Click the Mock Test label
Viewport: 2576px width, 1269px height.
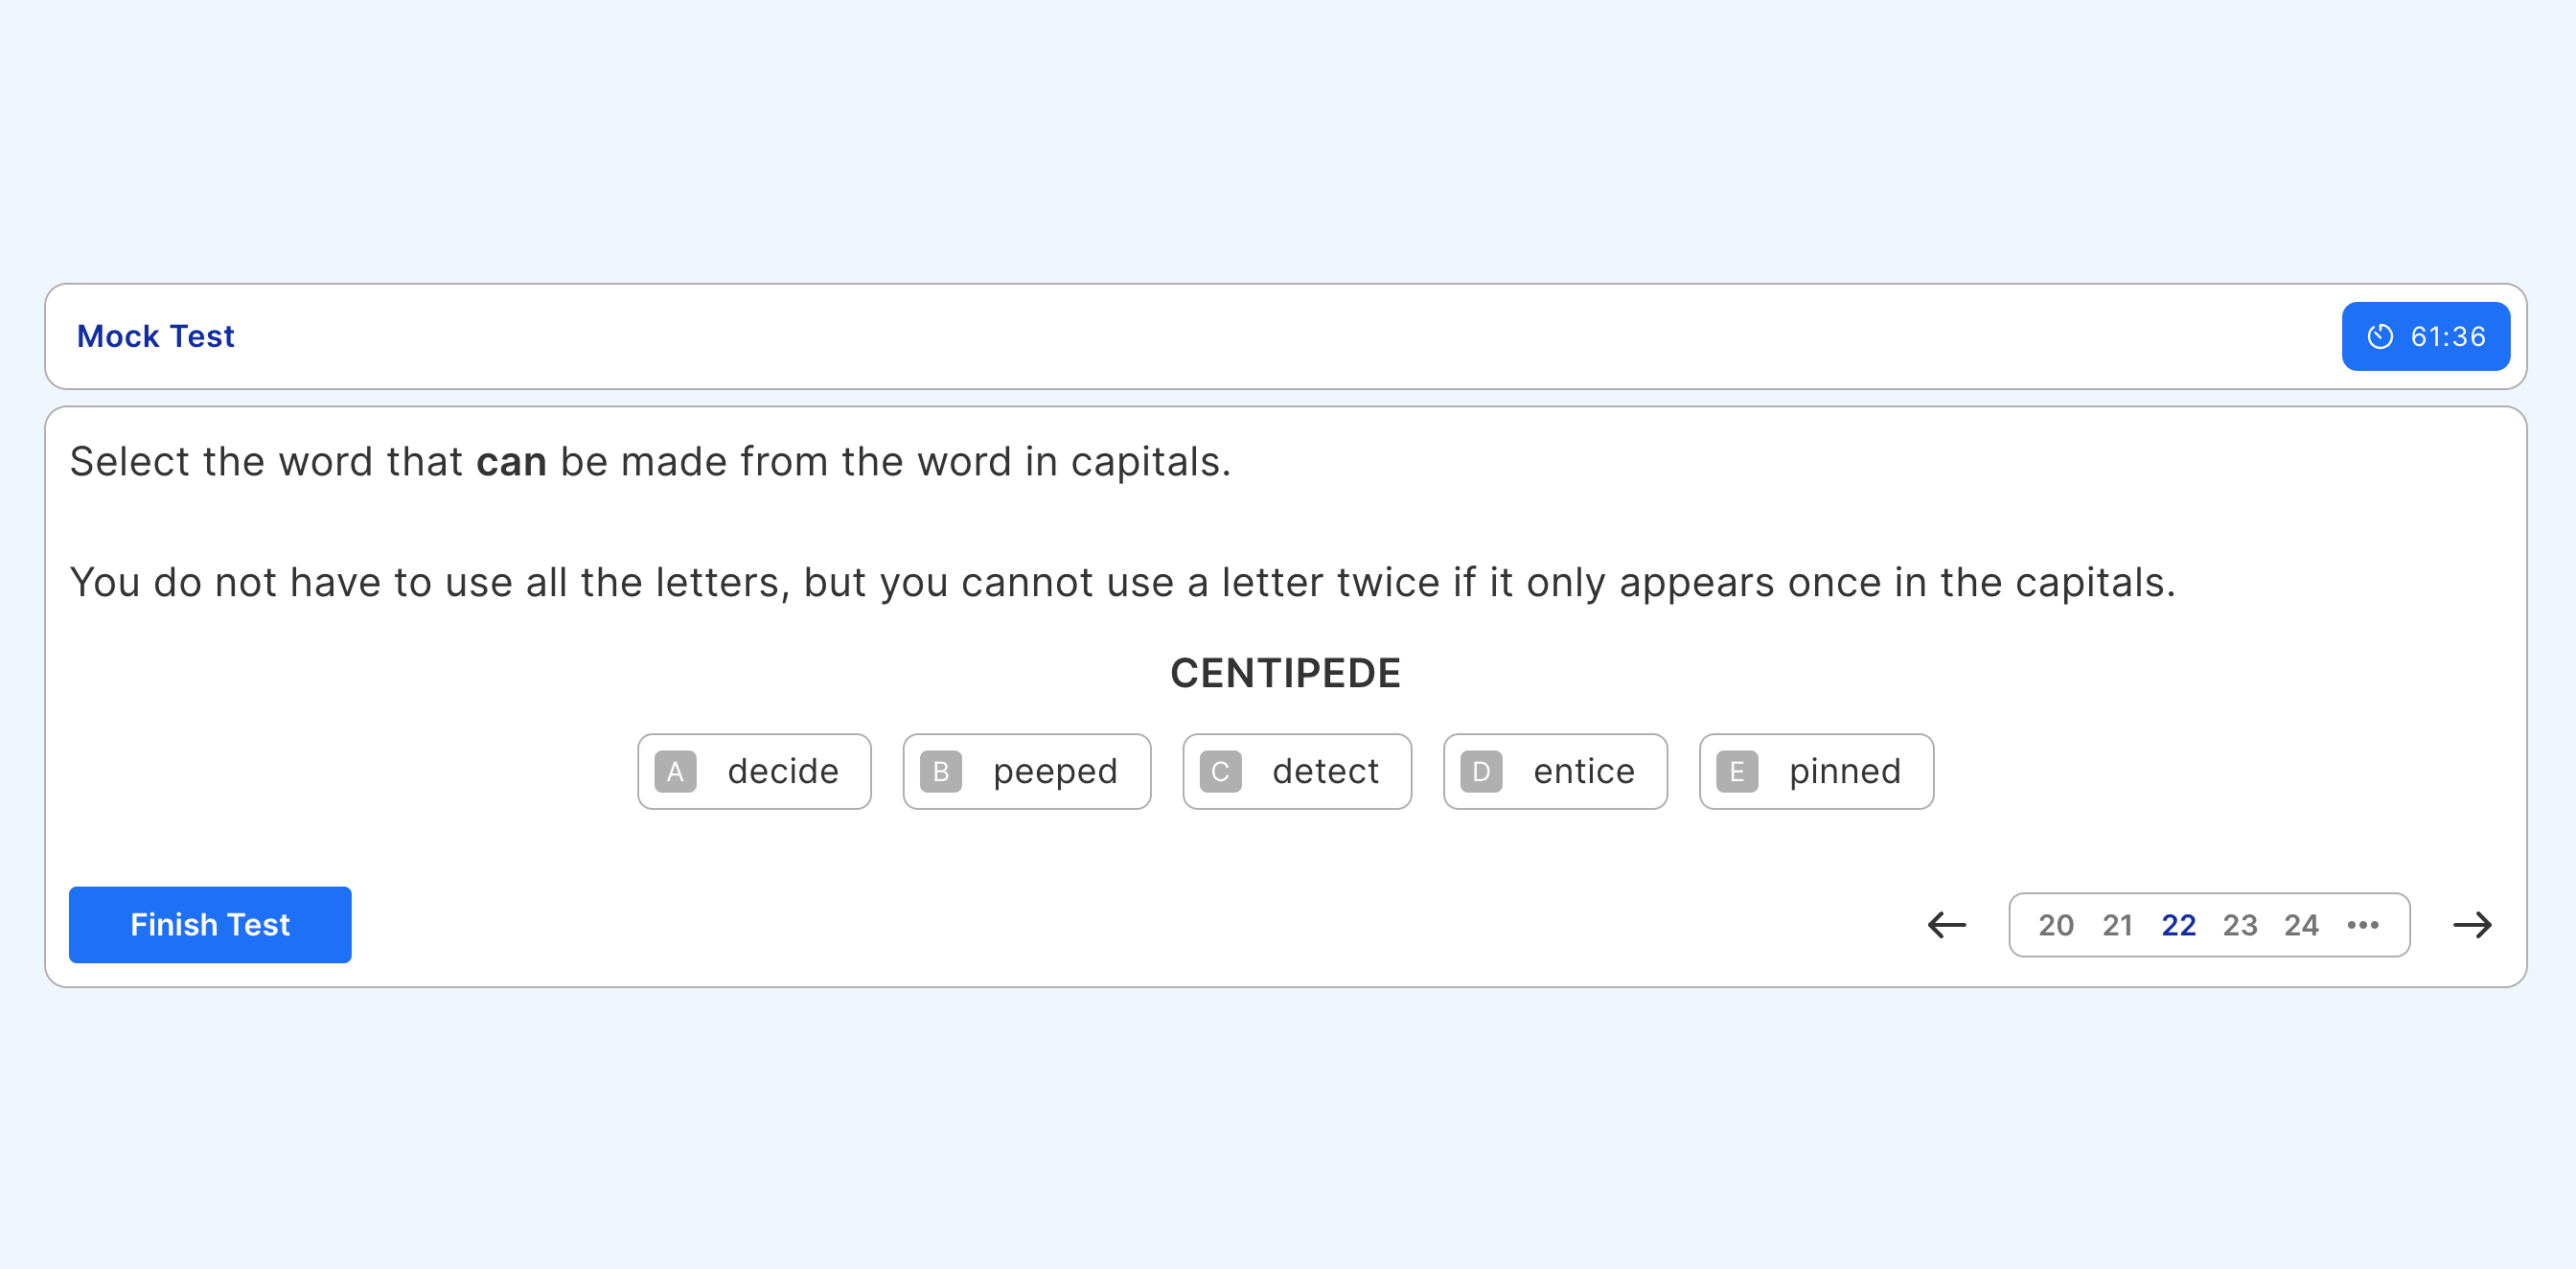pyautogui.click(x=154, y=337)
